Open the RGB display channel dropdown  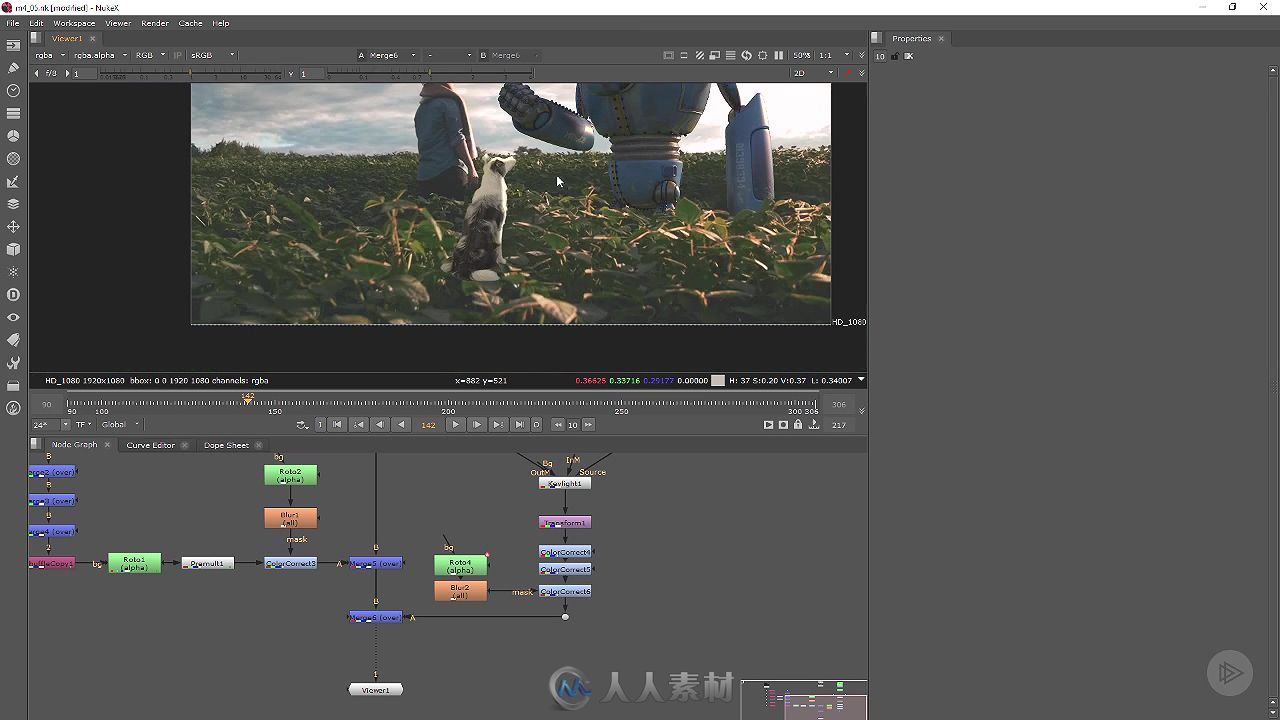pos(150,55)
